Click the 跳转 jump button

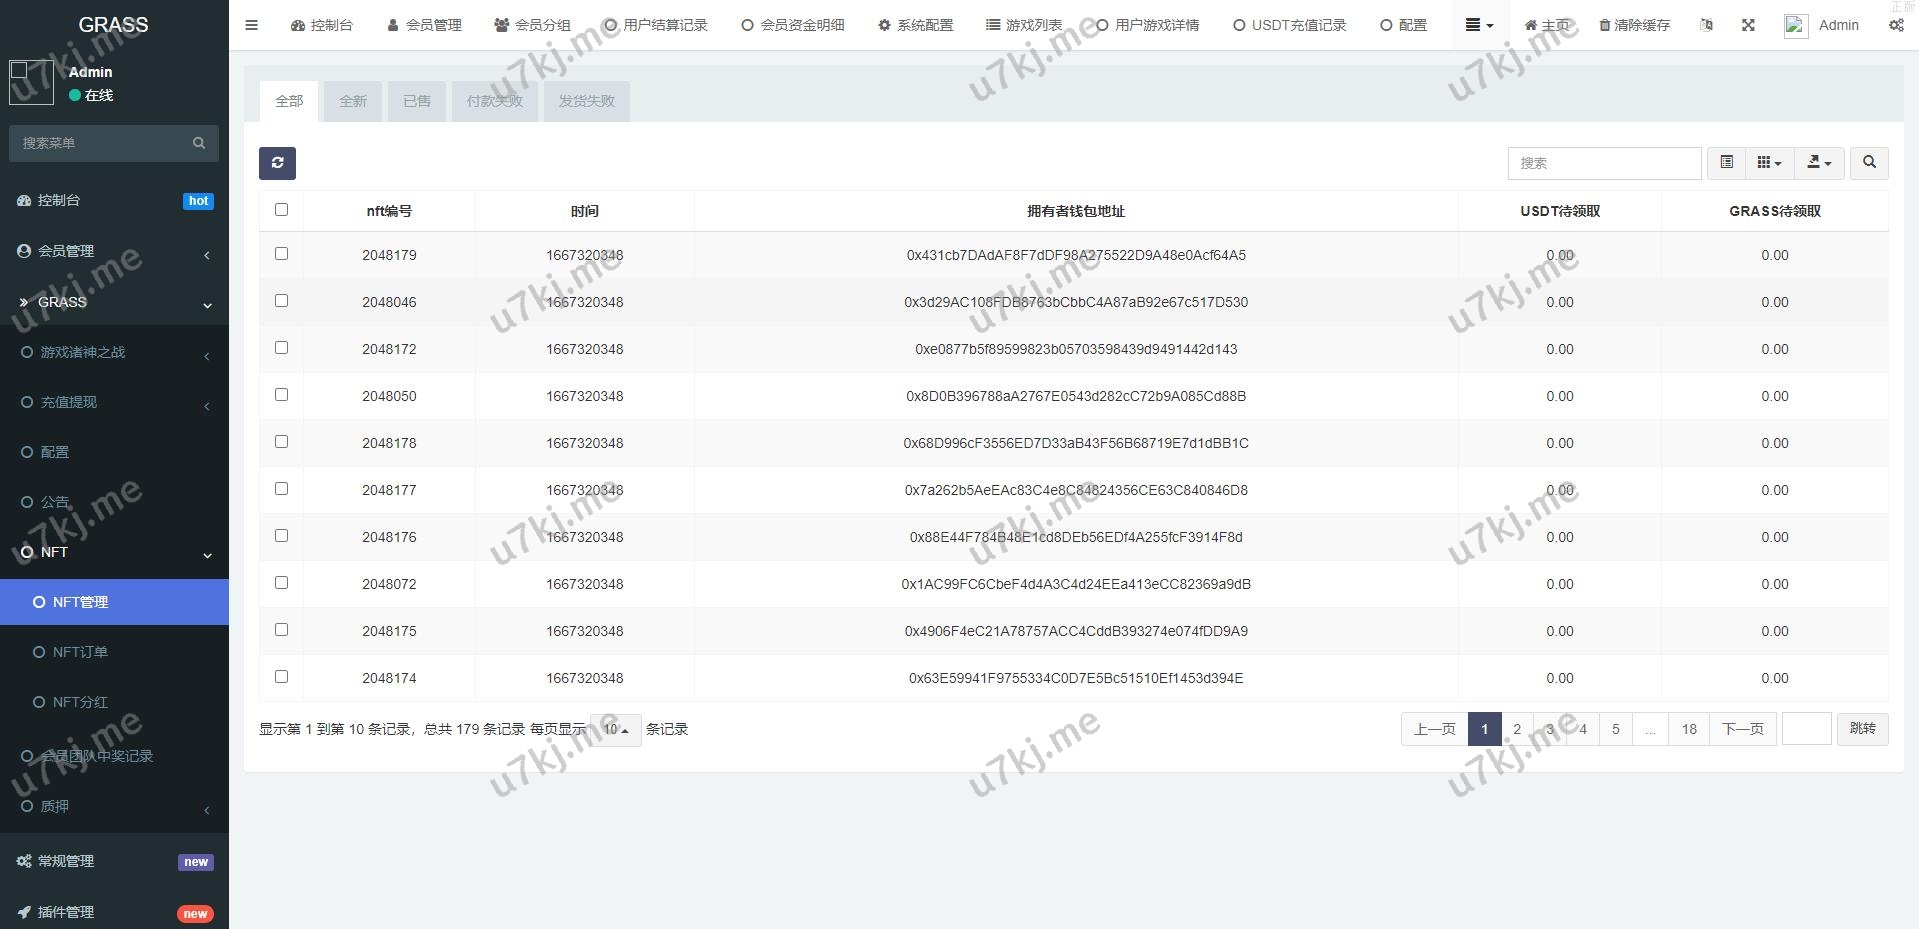(x=1862, y=729)
